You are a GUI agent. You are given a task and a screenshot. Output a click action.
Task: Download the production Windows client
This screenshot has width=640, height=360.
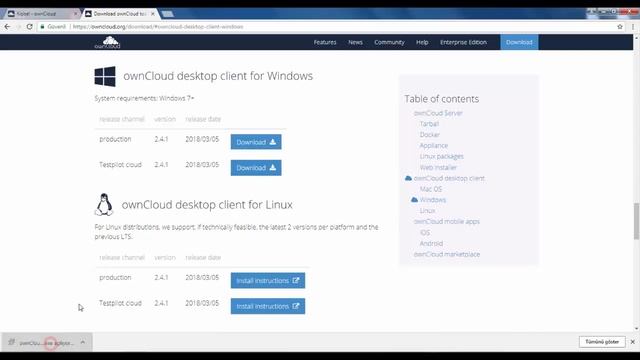(256, 142)
